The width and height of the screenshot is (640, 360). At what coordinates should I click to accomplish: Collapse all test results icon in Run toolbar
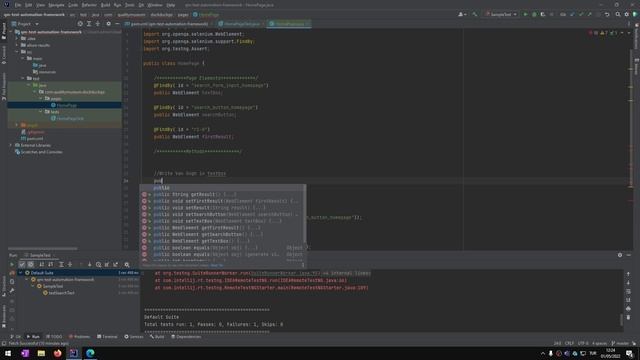click(x=70, y=264)
